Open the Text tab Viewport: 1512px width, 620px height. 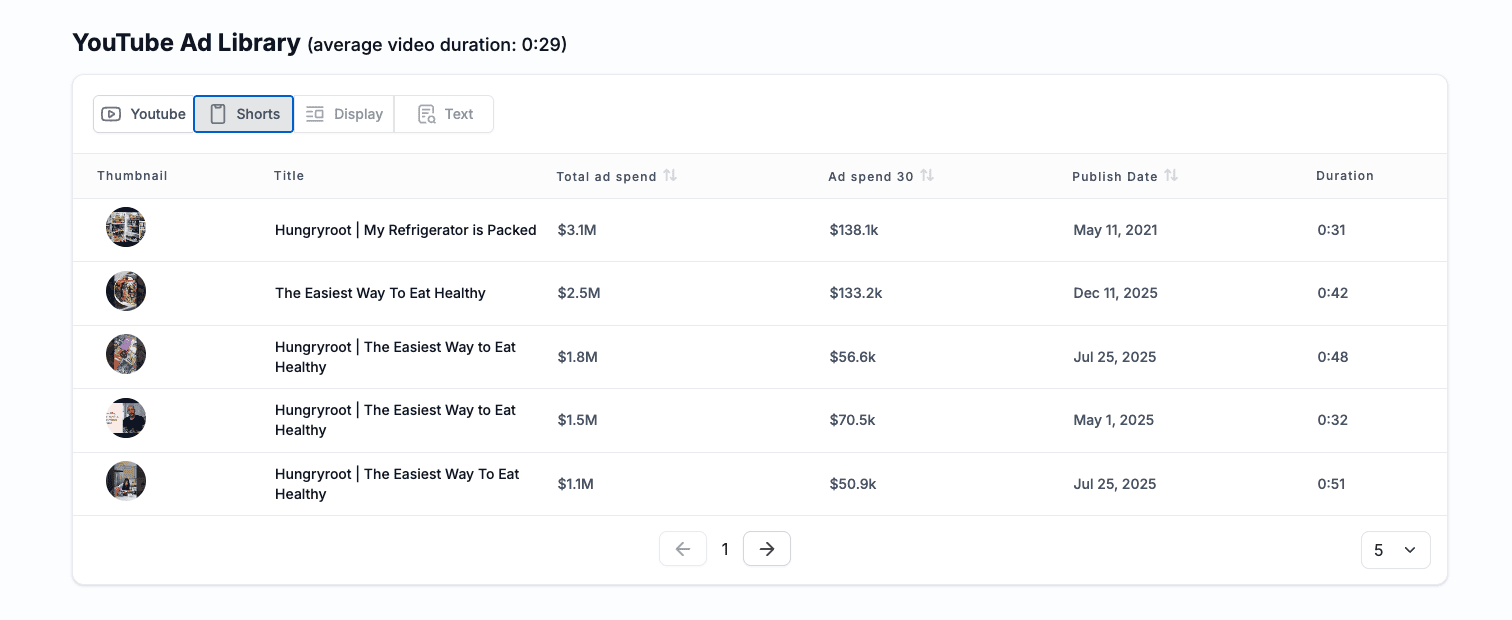[x=444, y=114]
